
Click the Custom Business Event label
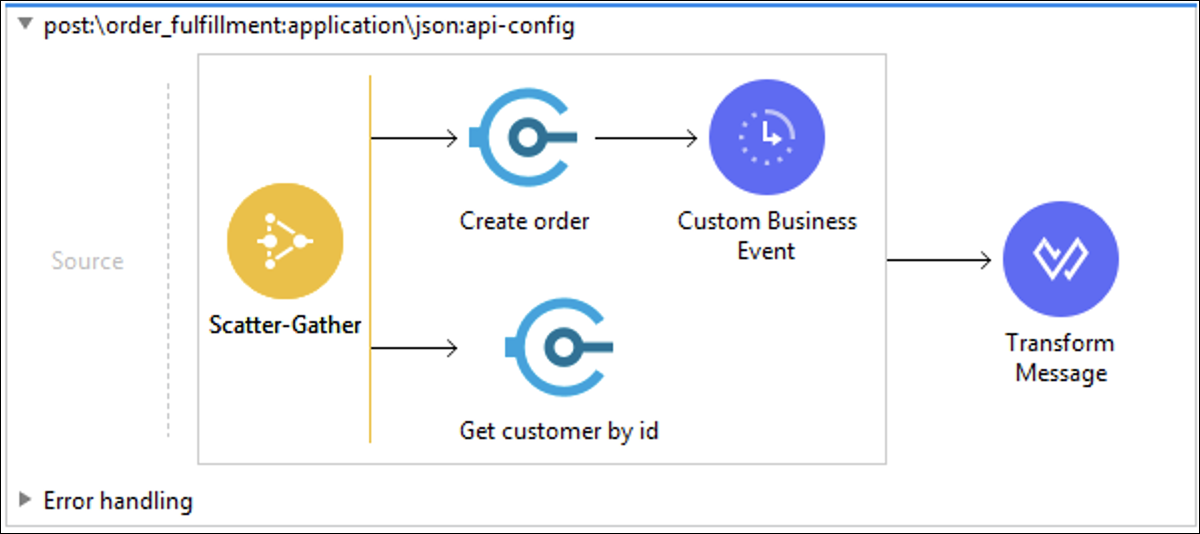coord(767,236)
